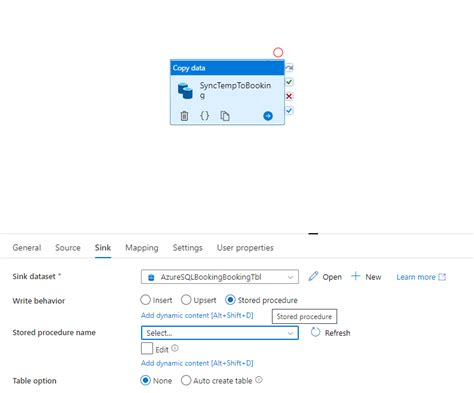
Task: Click the panel collapse handle bar
Action: (313, 234)
